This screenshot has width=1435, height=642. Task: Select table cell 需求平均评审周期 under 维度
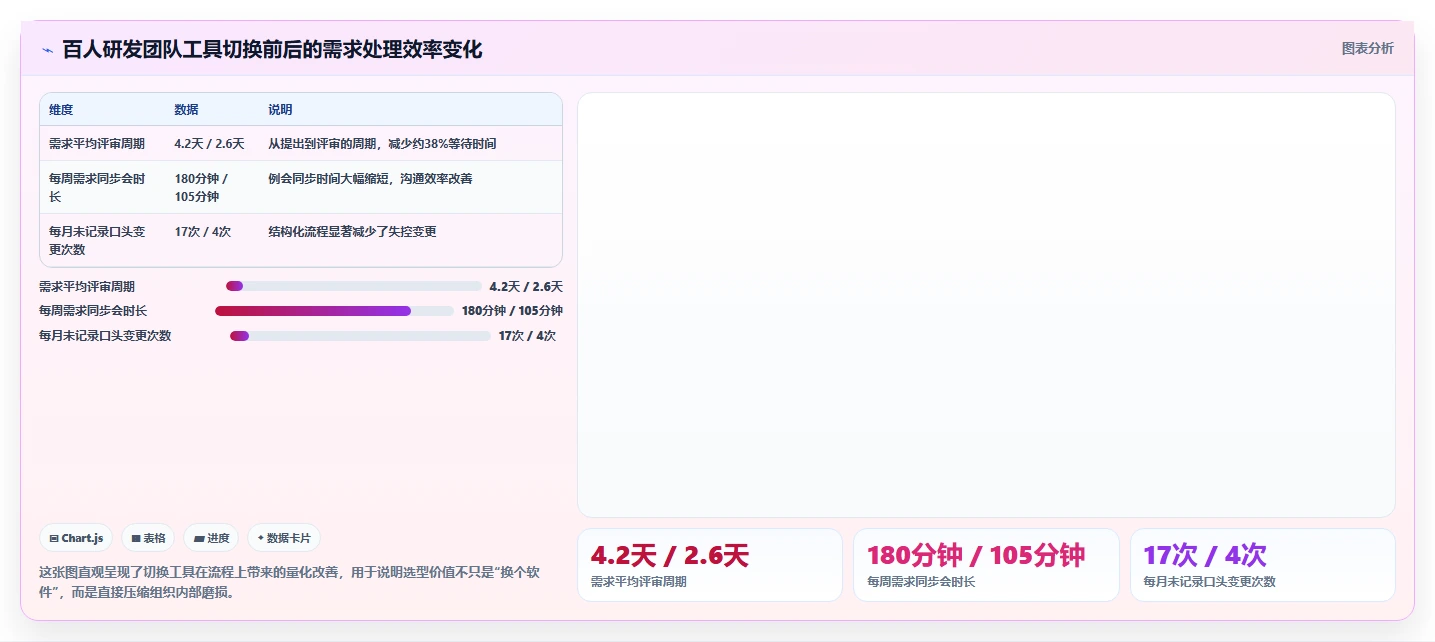click(97, 144)
